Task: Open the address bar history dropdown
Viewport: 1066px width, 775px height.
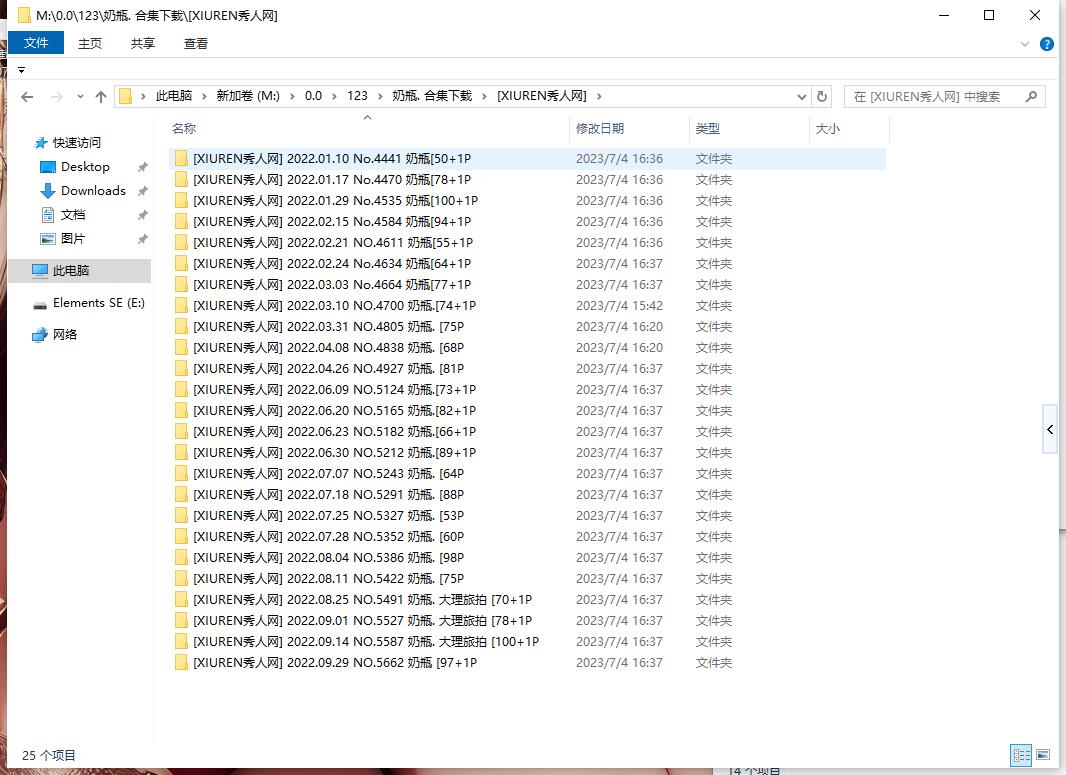Action: [x=802, y=97]
